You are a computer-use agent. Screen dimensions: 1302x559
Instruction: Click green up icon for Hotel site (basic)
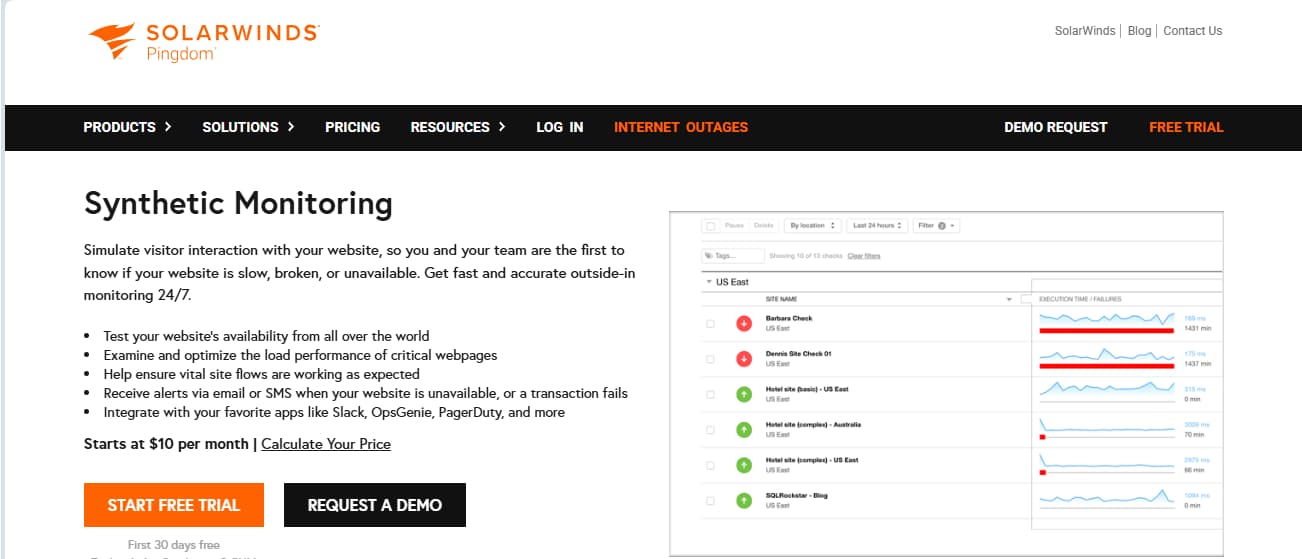[744, 394]
